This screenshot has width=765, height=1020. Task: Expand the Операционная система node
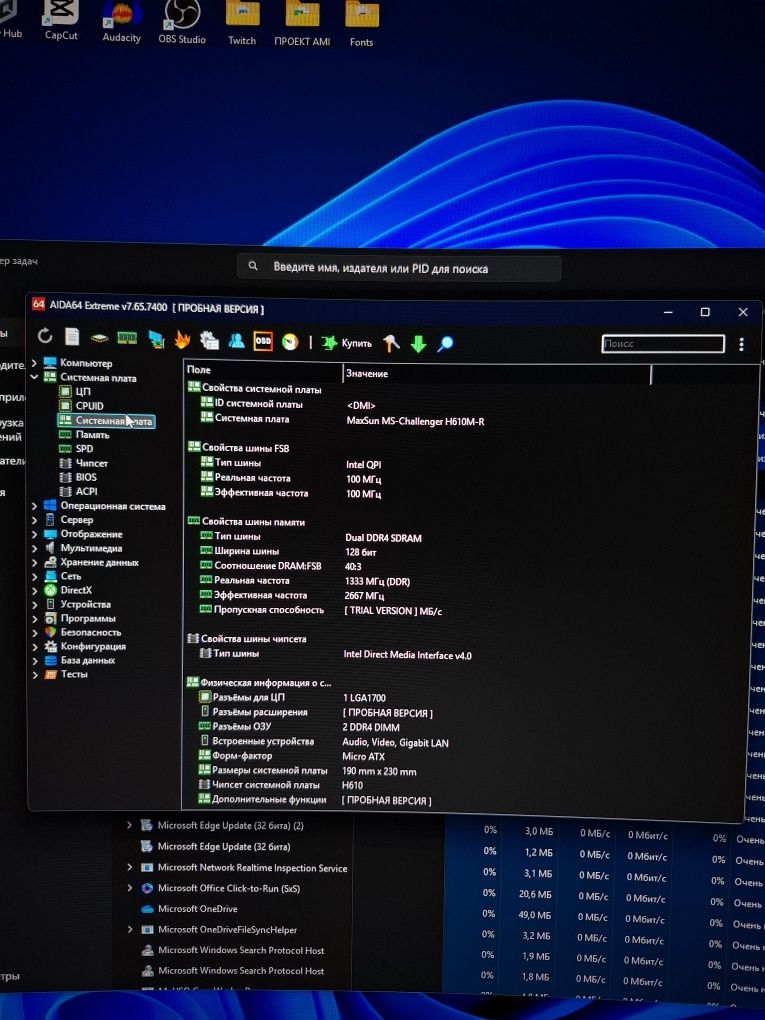click(34, 505)
